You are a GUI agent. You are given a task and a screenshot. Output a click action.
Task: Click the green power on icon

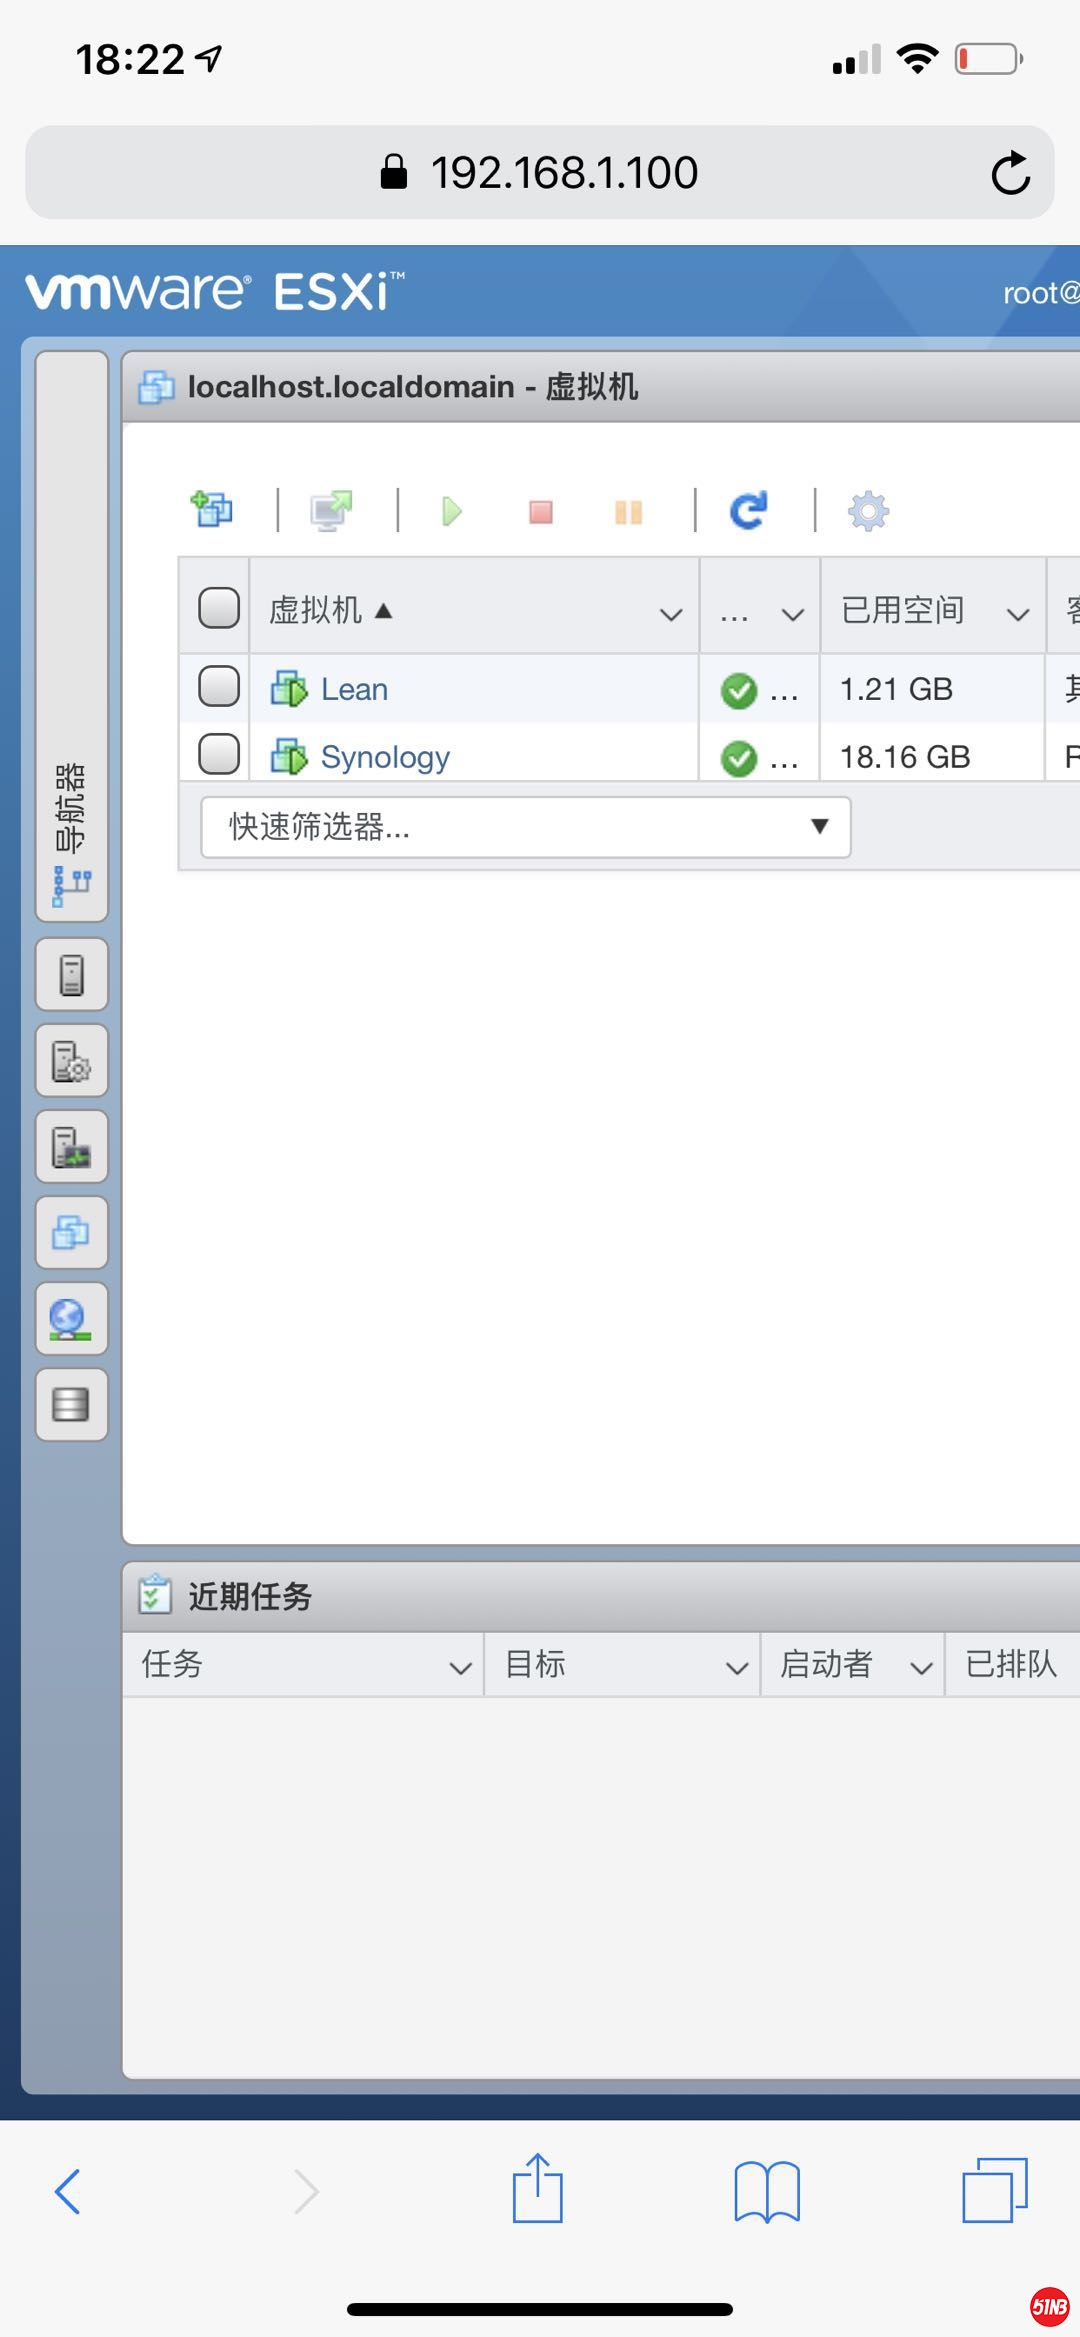pyautogui.click(x=452, y=512)
